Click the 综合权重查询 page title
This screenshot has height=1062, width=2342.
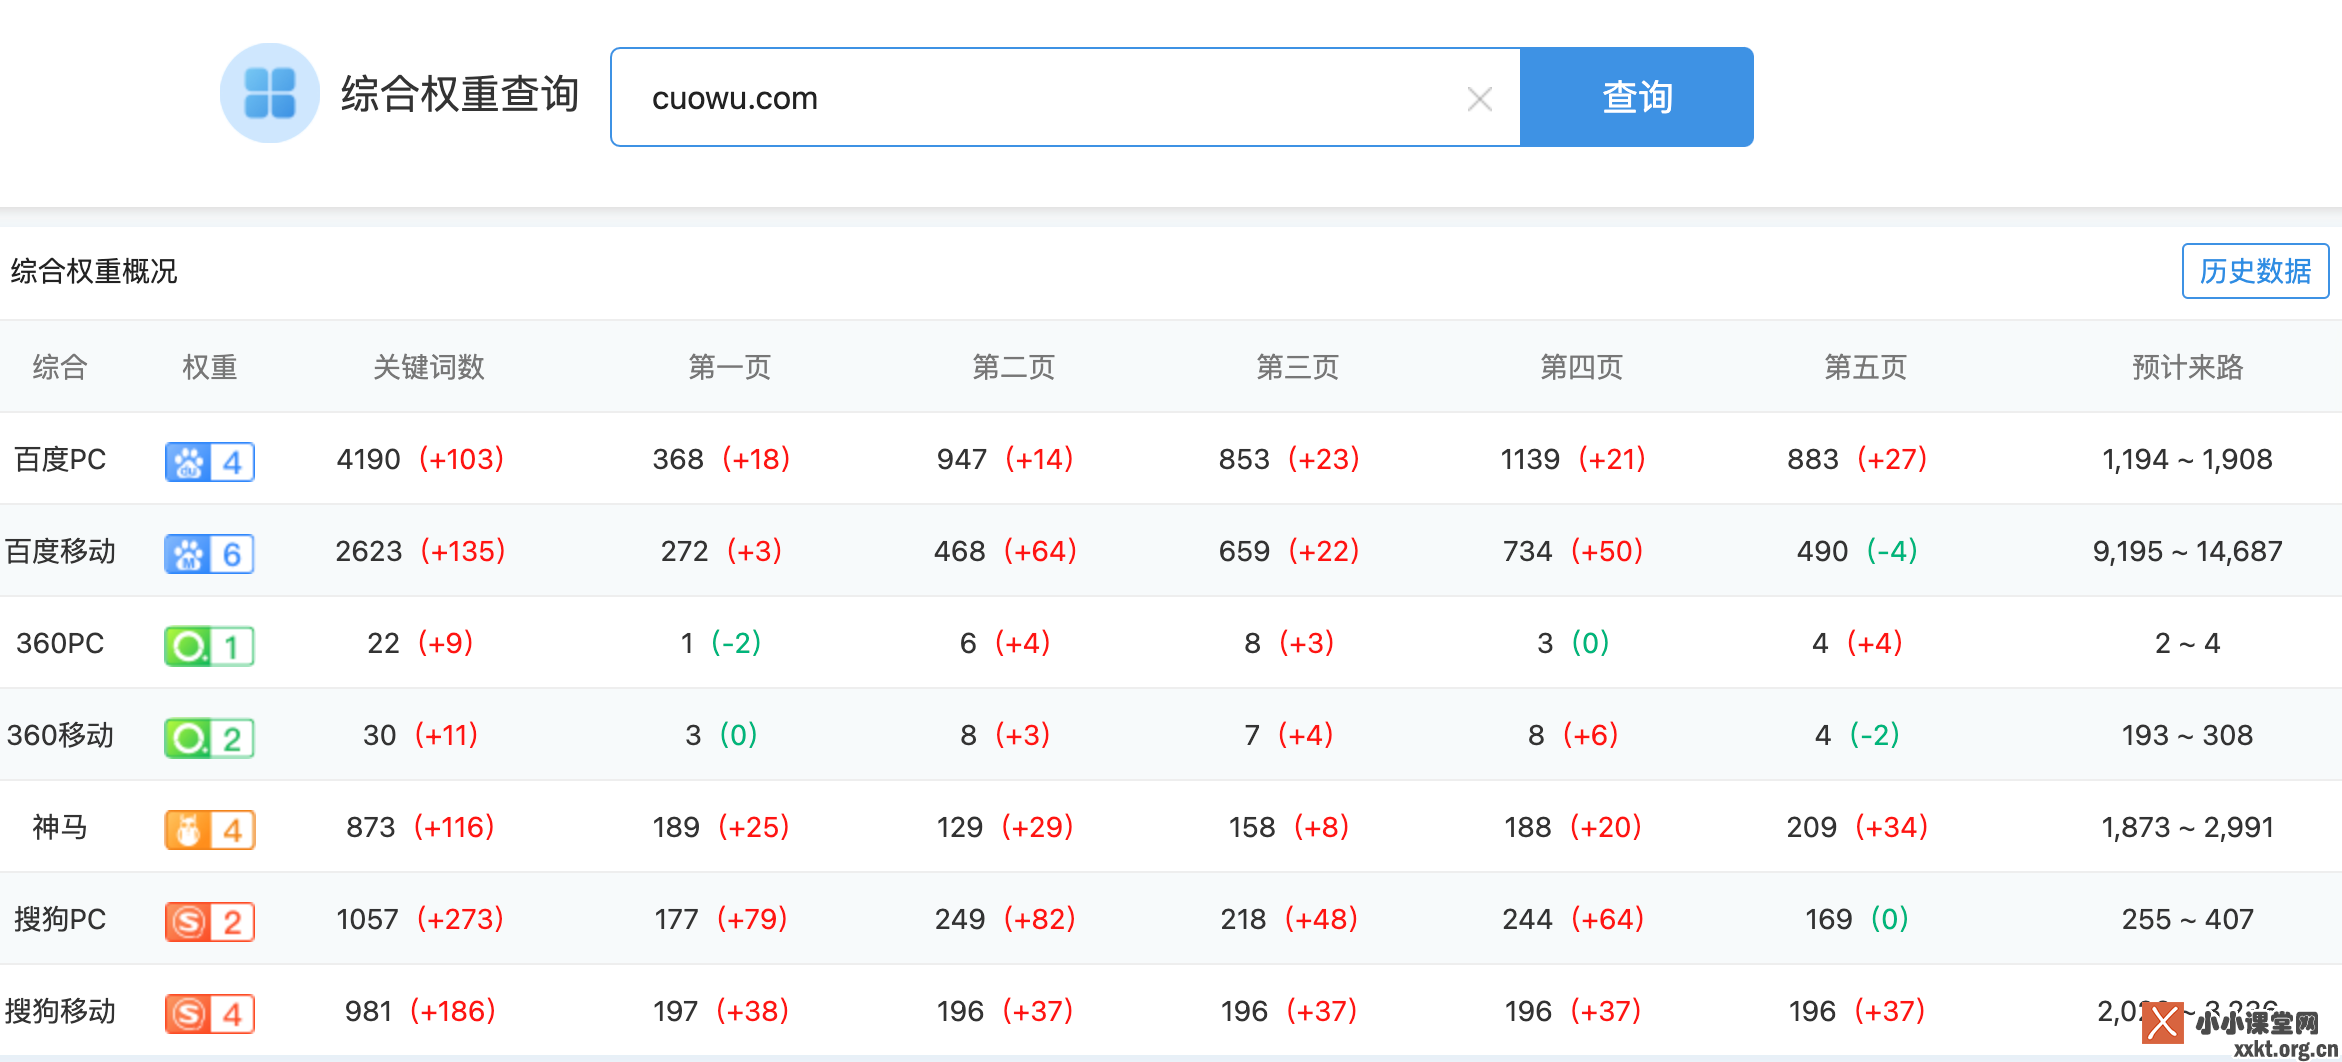coord(460,94)
